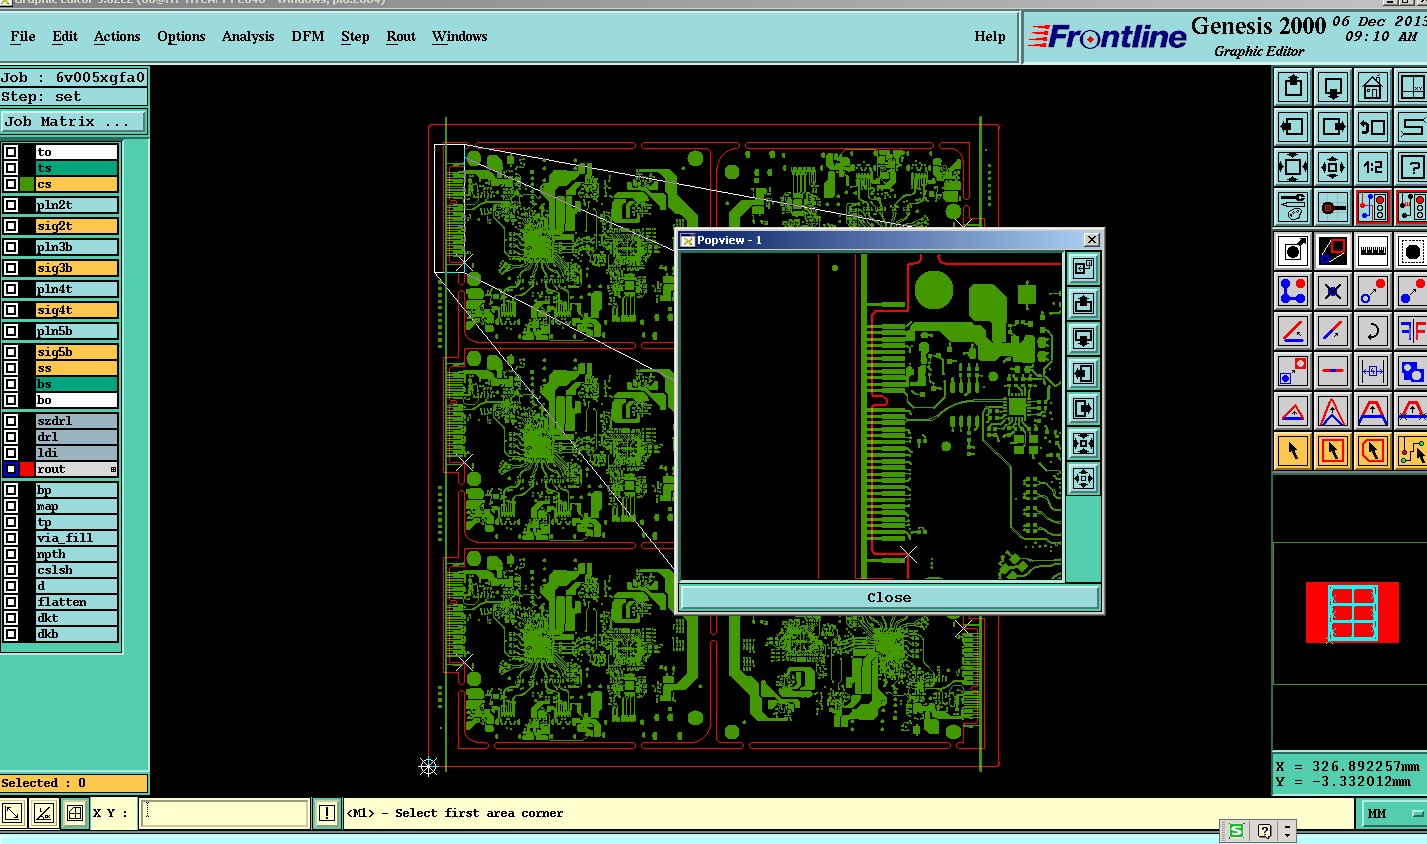Viewport: 1427px width, 844px height.
Task: Click the black circle with arrow feature icon
Action: (1293, 251)
